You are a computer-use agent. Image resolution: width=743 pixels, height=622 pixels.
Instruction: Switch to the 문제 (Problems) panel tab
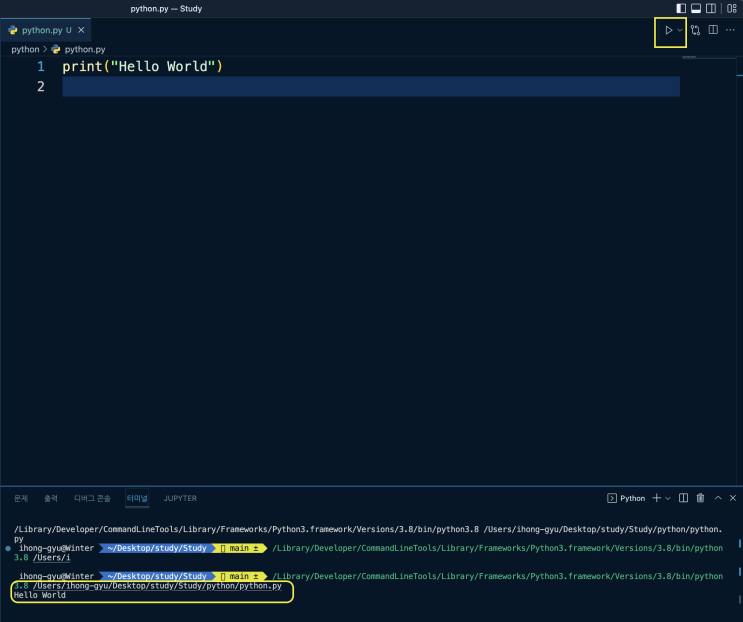tap(21, 498)
